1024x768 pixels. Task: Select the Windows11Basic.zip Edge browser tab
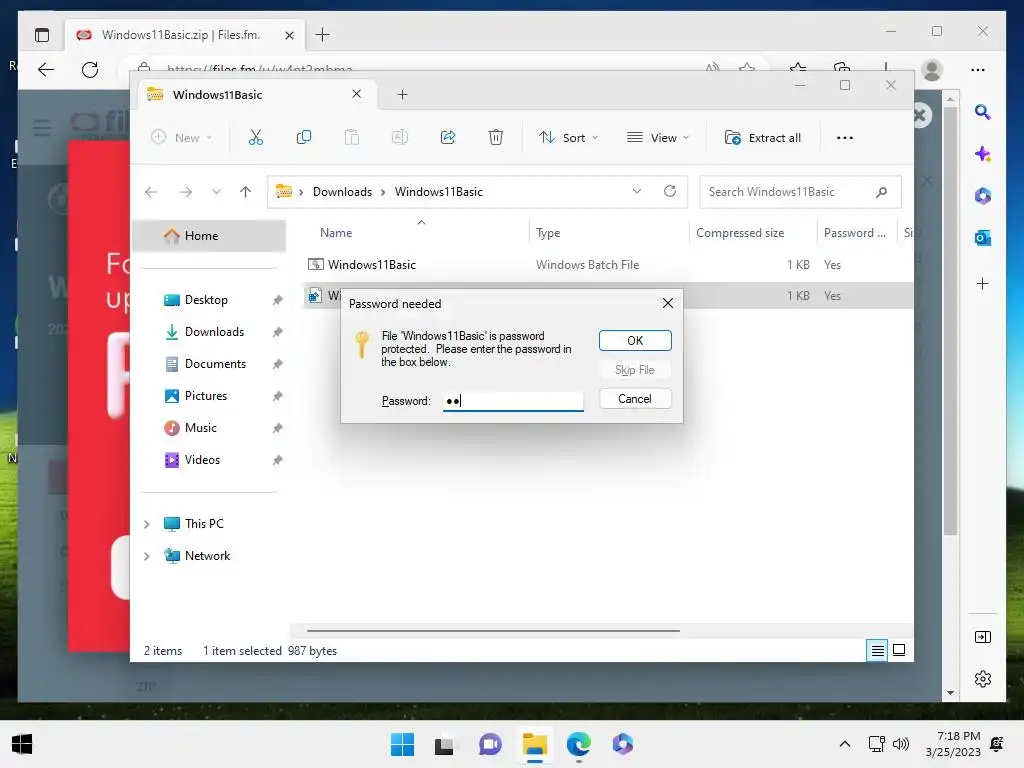[x=183, y=35]
